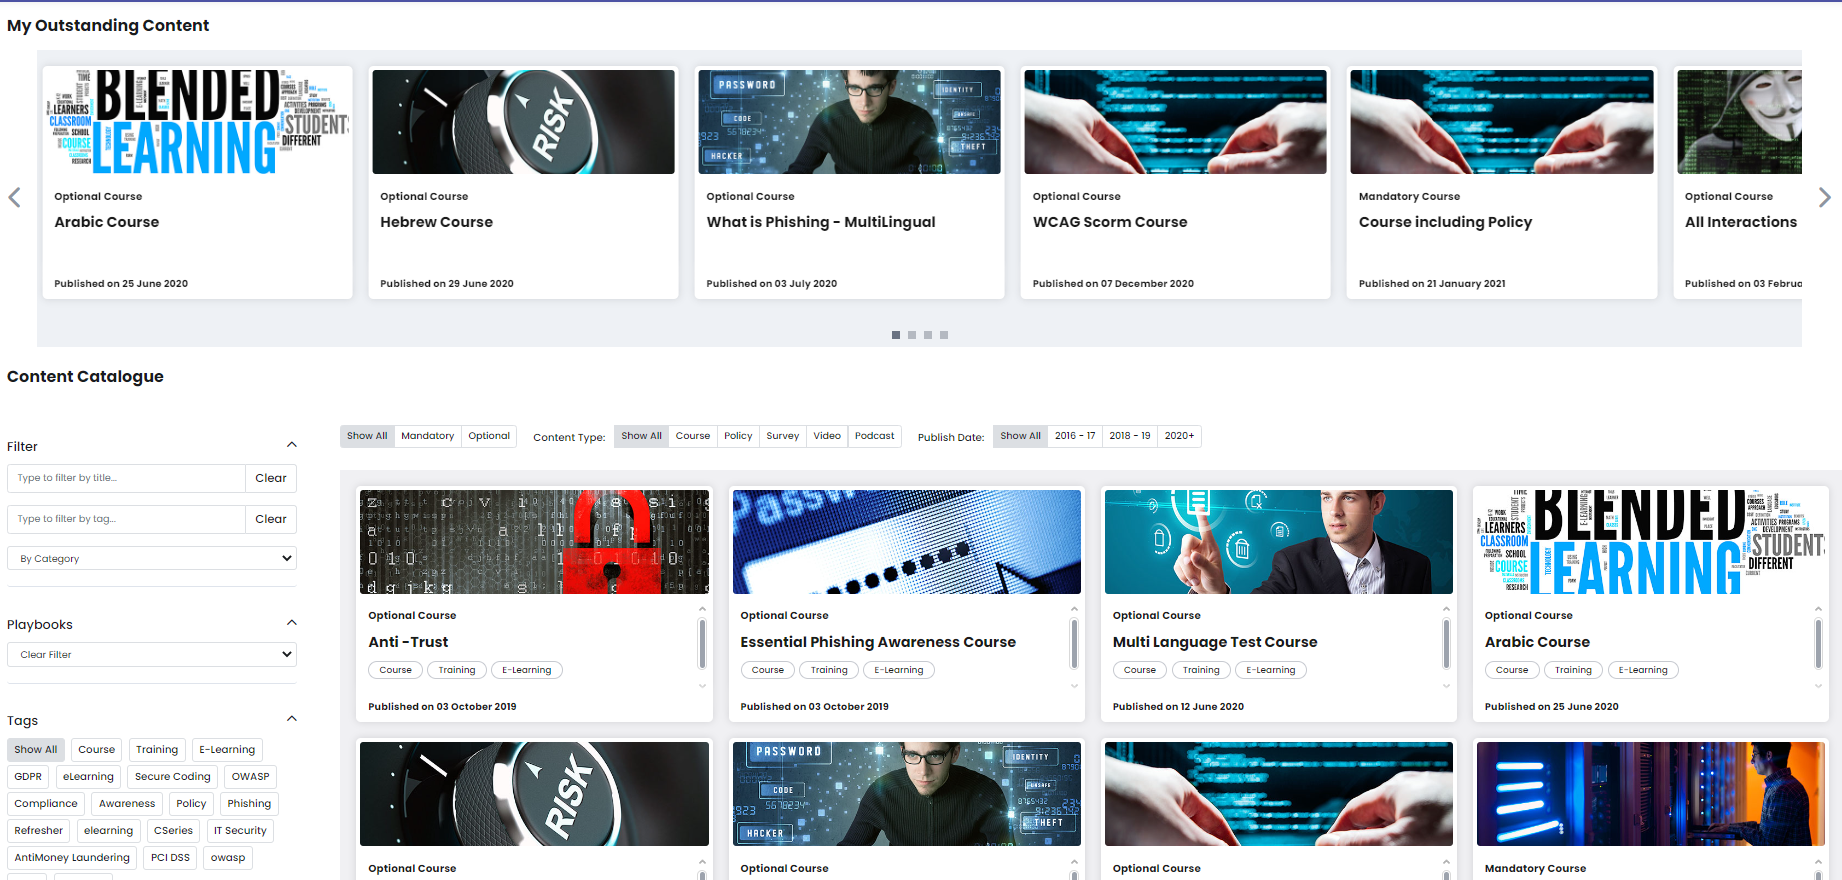Filter content type by Video

[827, 436]
